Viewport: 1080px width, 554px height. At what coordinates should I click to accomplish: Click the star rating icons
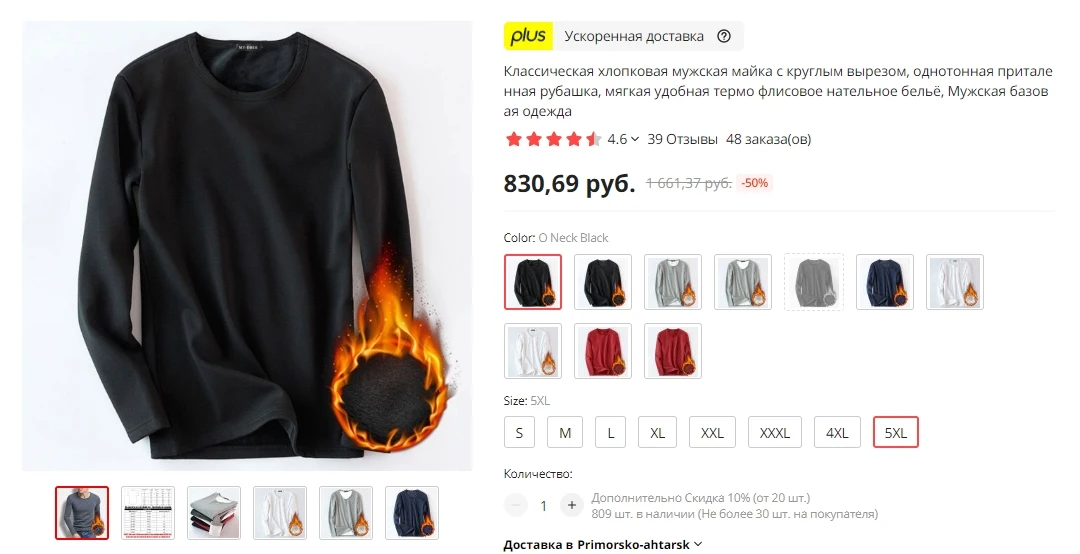click(553, 139)
